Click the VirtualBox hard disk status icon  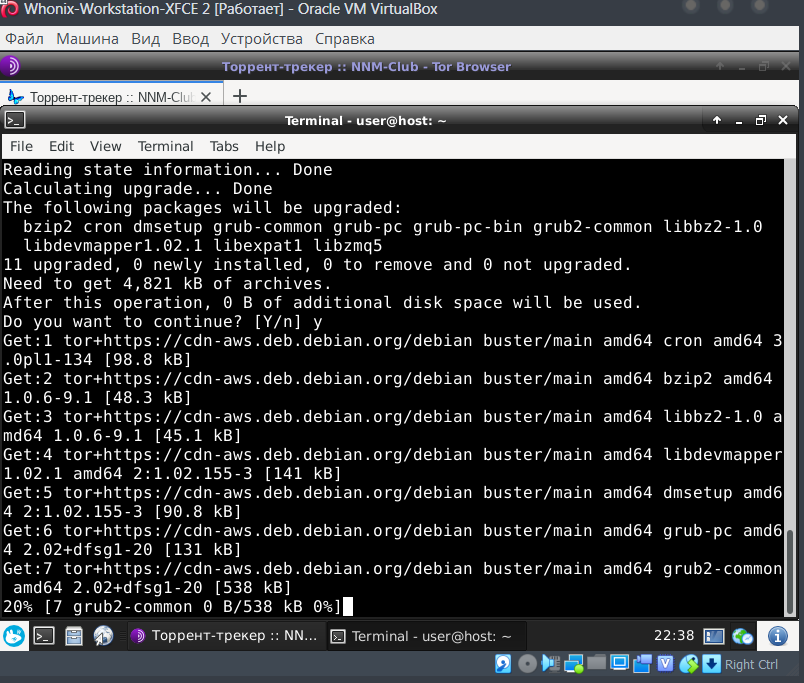coord(504,664)
